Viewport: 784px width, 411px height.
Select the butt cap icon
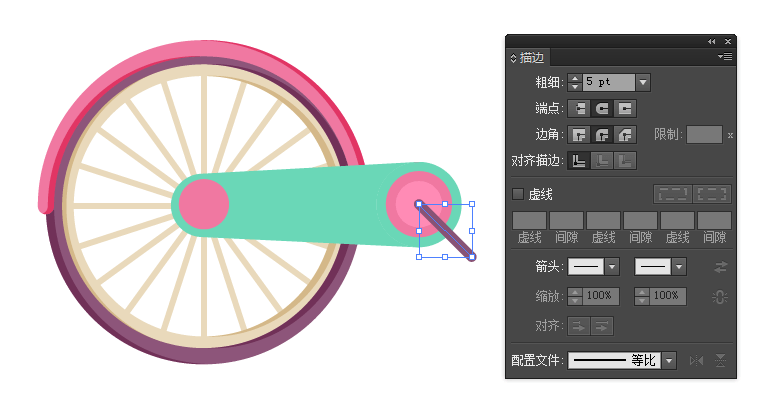(579, 108)
